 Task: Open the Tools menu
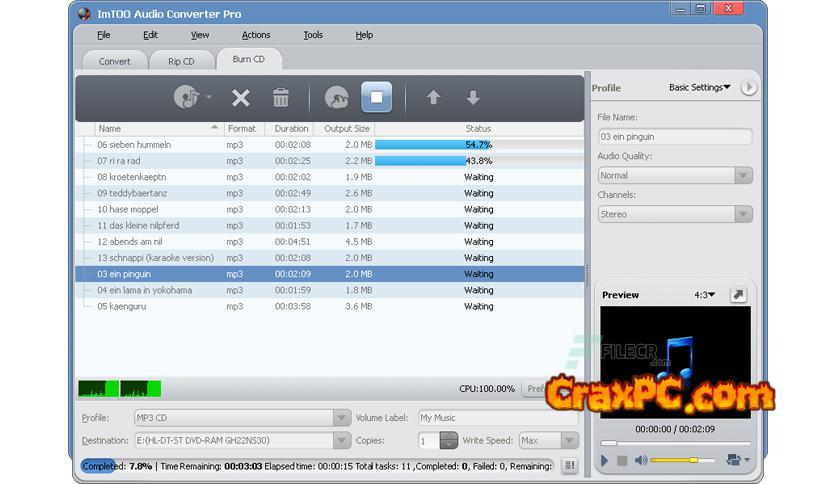313,35
